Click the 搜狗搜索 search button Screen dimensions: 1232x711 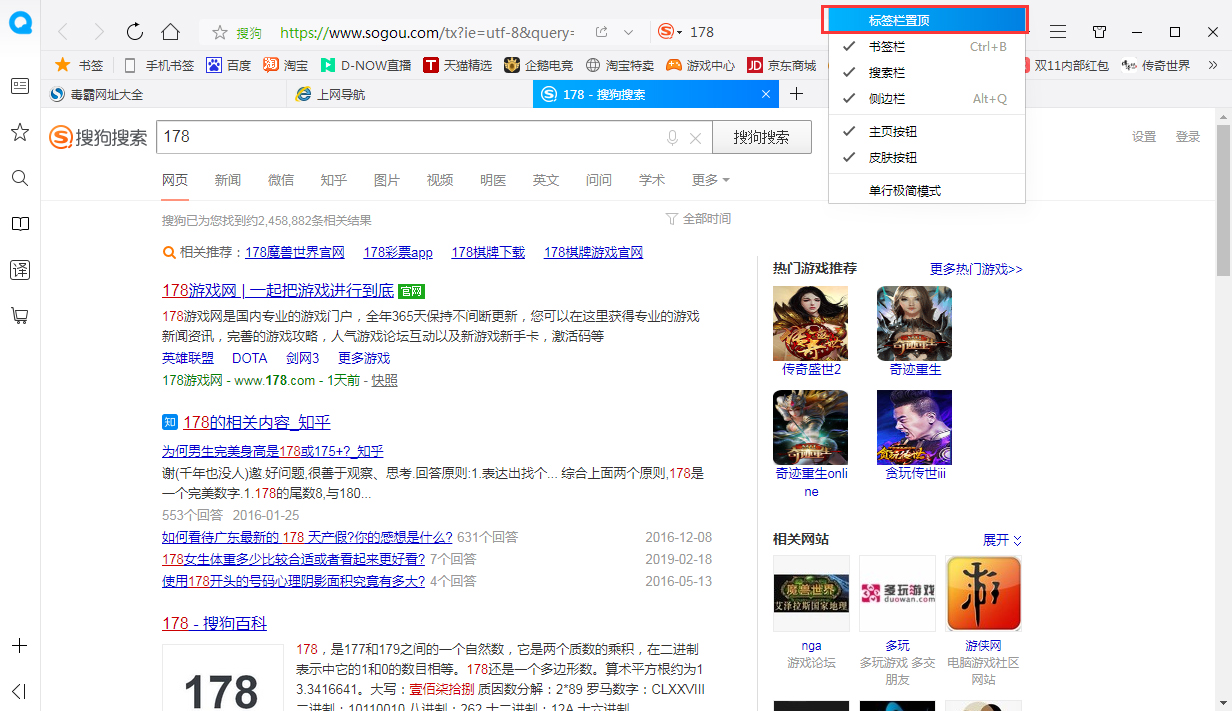click(762, 137)
